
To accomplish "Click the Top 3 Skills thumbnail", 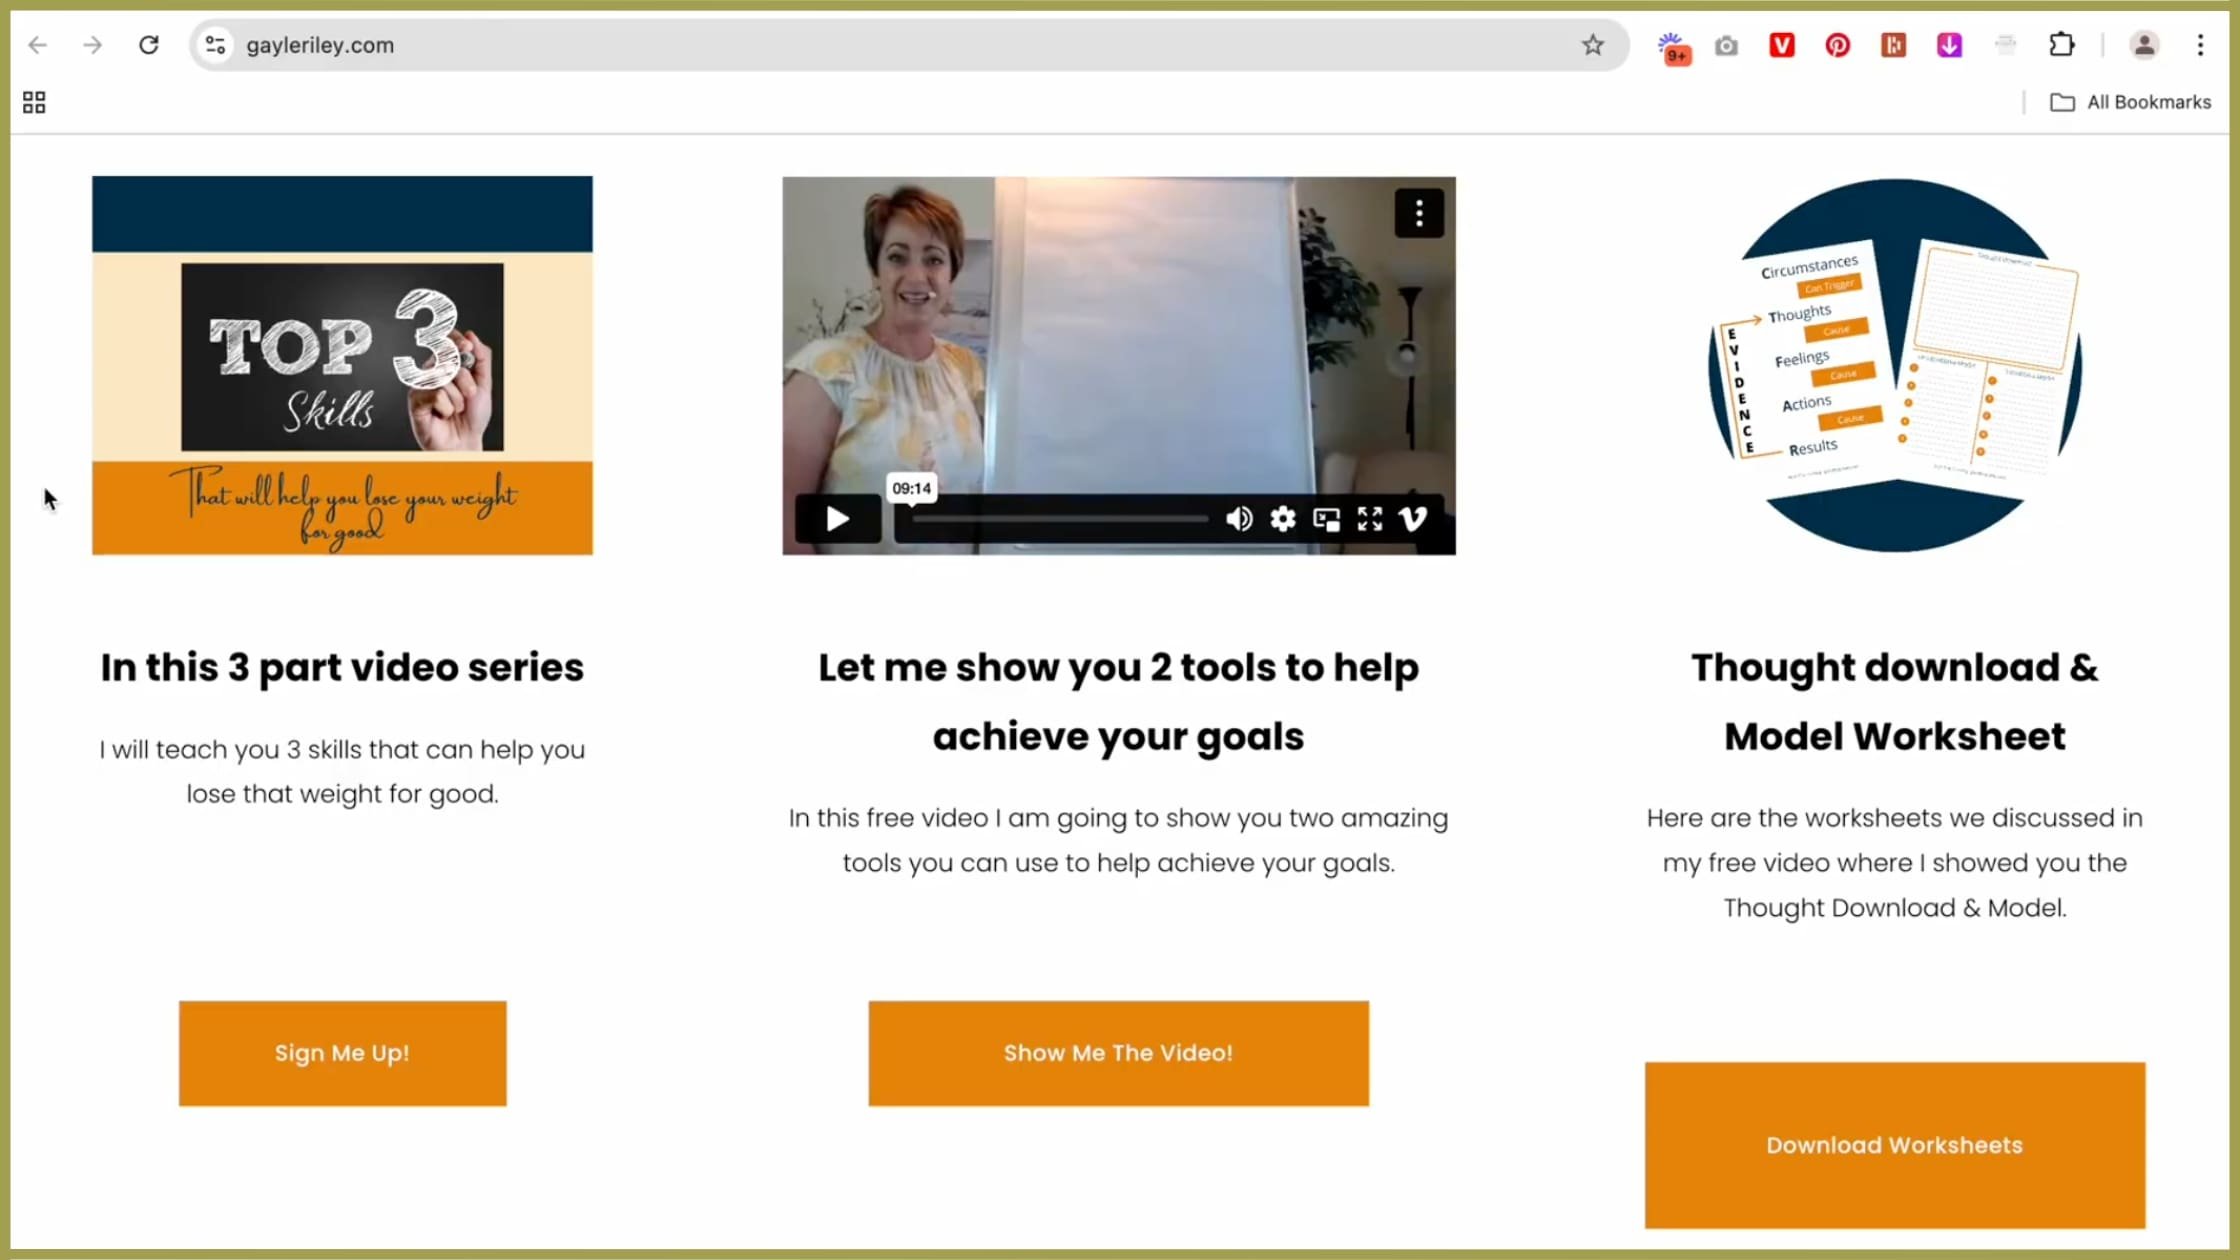I will 342,365.
